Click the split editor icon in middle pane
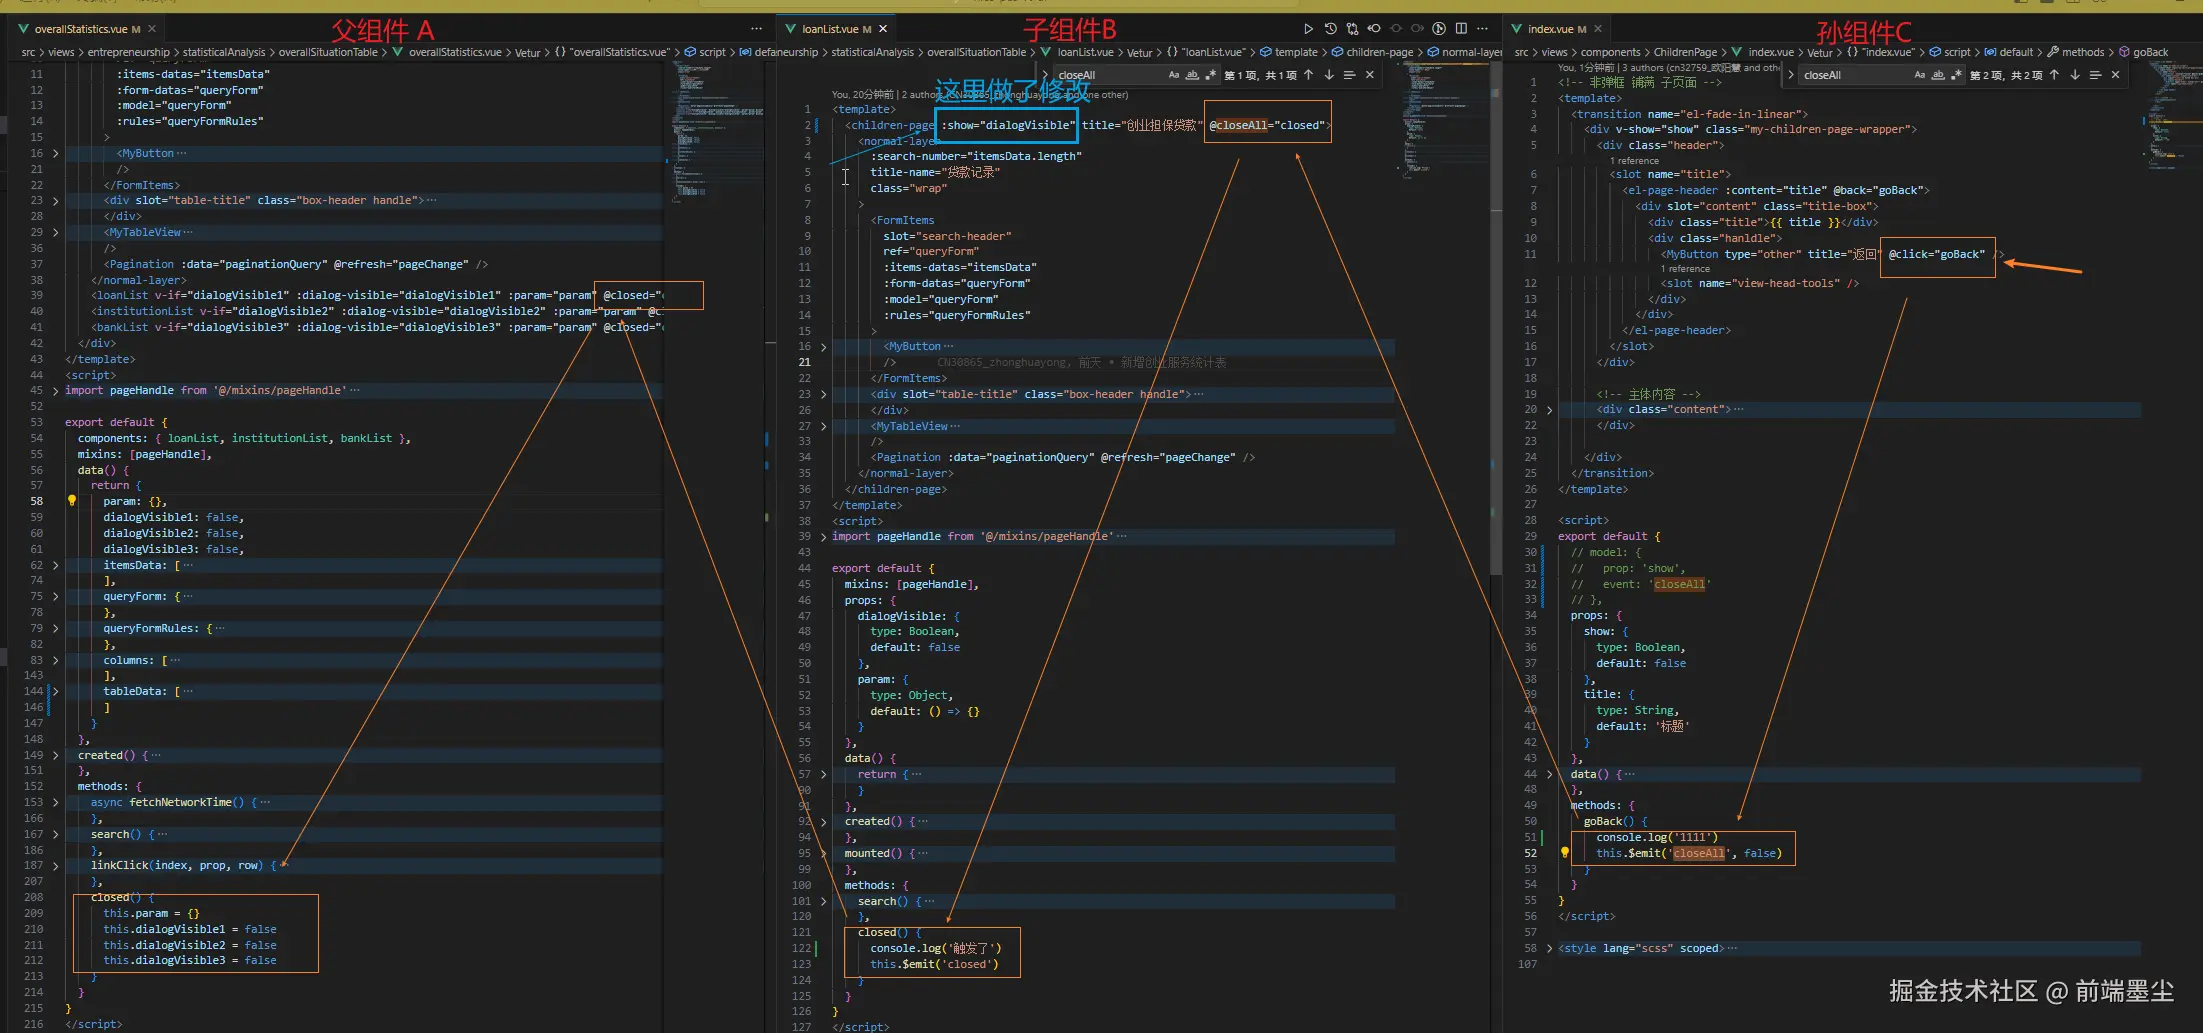Viewport: 2203px width, 1033px height. [x=1461, y=29]
